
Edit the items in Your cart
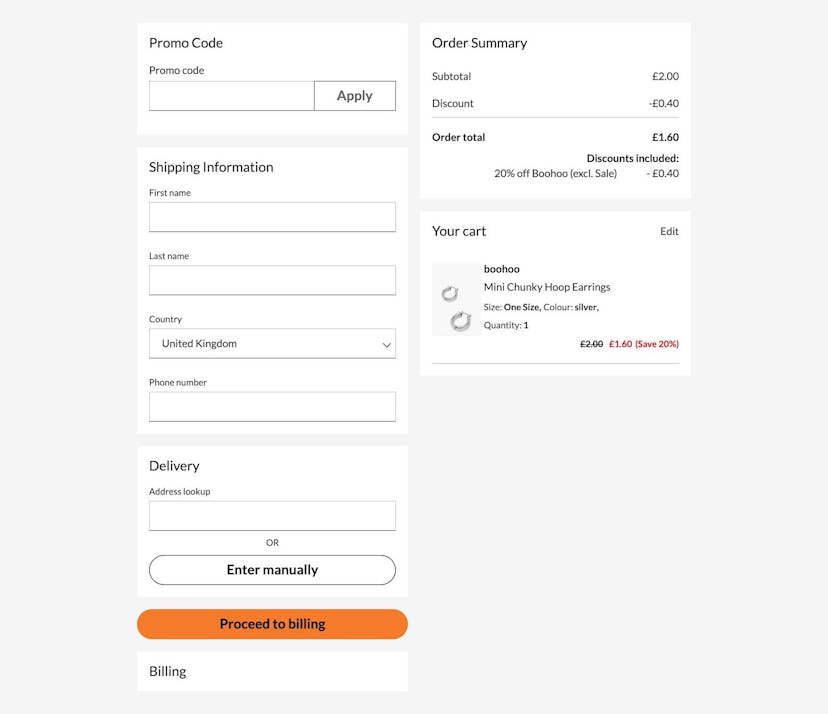[x=669, y=231]
